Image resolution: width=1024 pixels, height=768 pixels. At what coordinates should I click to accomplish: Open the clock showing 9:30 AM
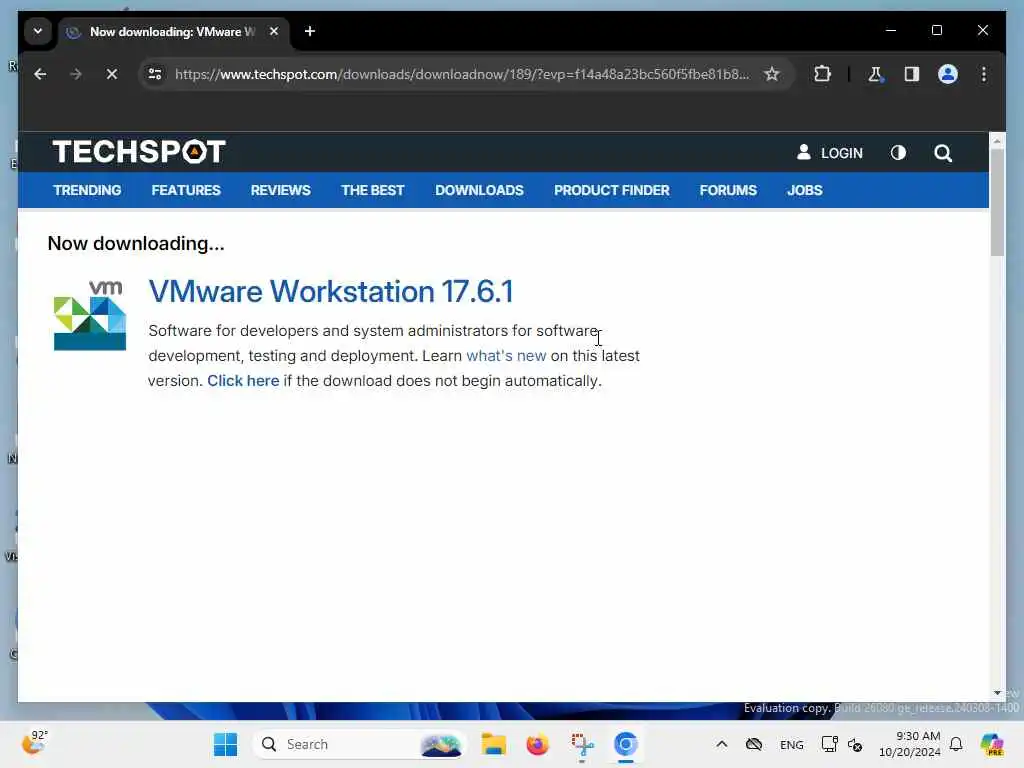910,744
